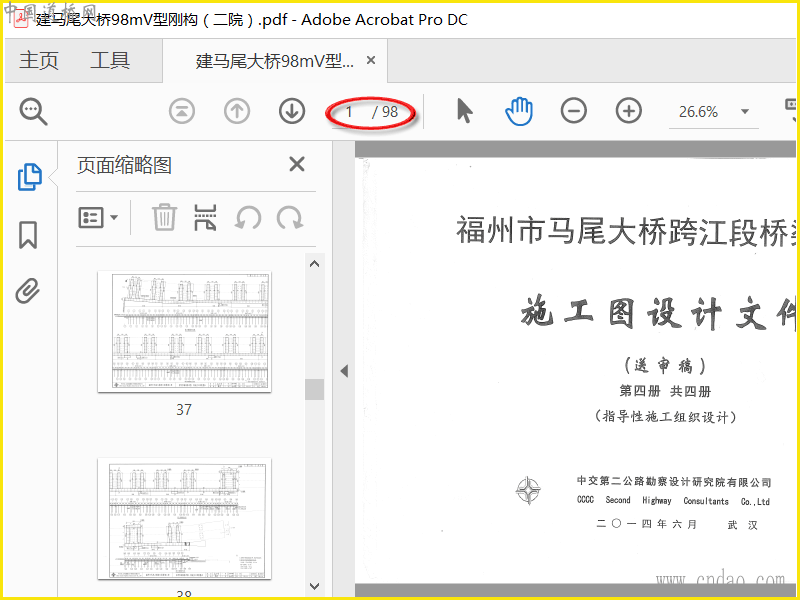Activate the hand pan tool
Screen dimensions: 800x600
tap(519, 111)
